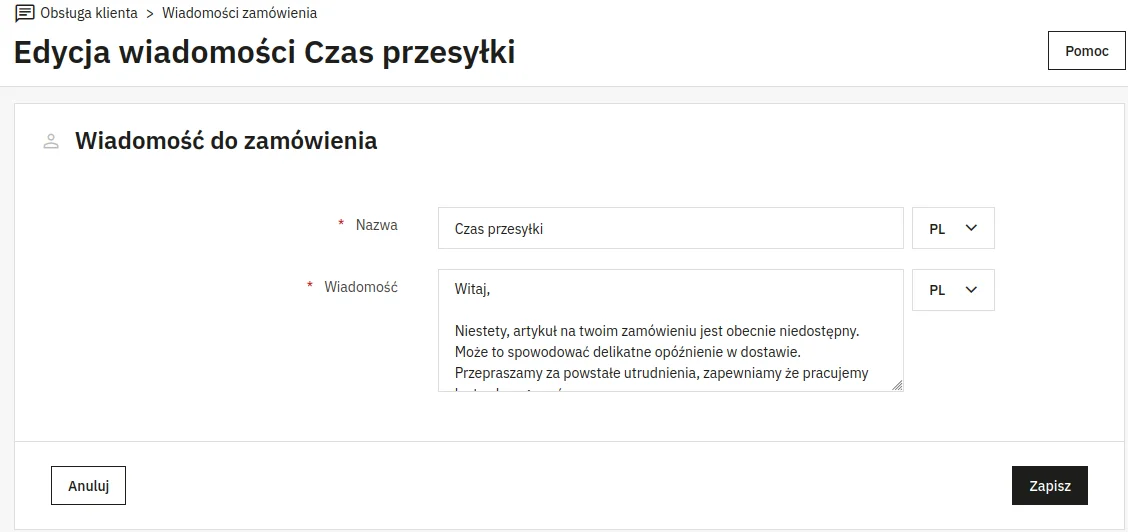Click the line starting 'Niestety, artykuł na twoim'
Viewport: 1128px width, 532px height.
tap(658, 331)
